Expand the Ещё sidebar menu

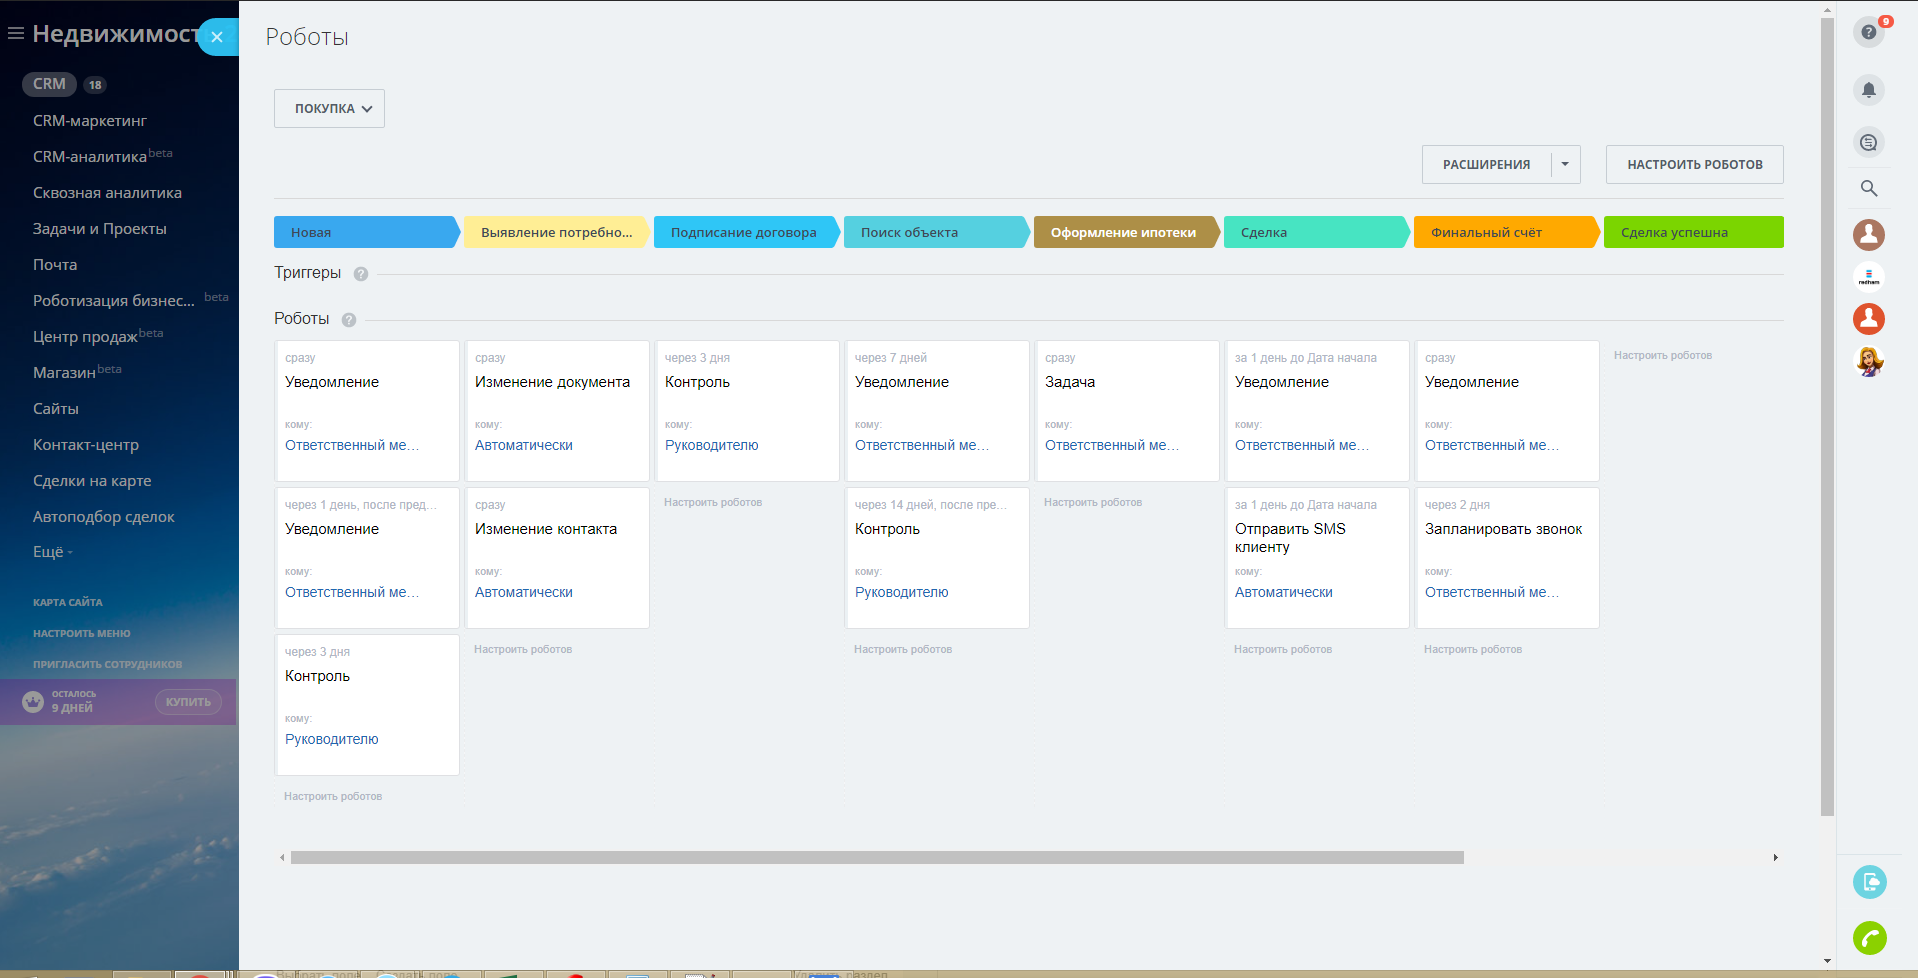53,552
